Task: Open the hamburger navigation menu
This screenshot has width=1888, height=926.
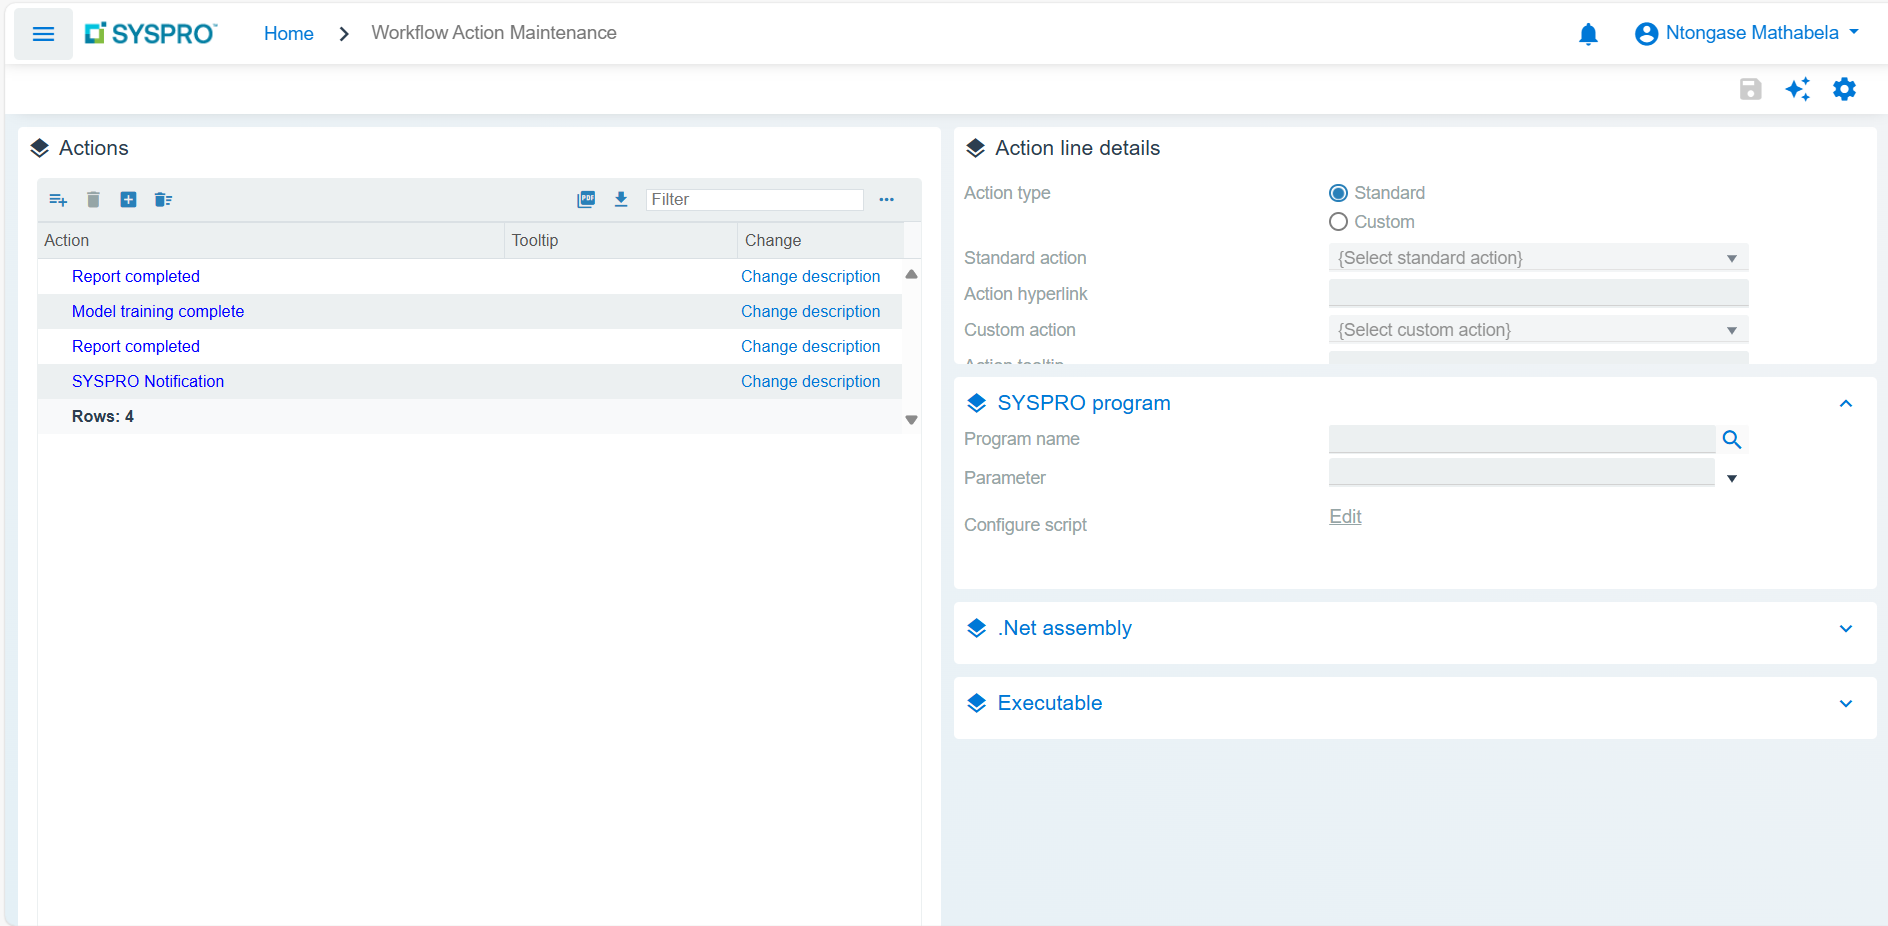Action: pyautogui.click(x=43, y=34)
